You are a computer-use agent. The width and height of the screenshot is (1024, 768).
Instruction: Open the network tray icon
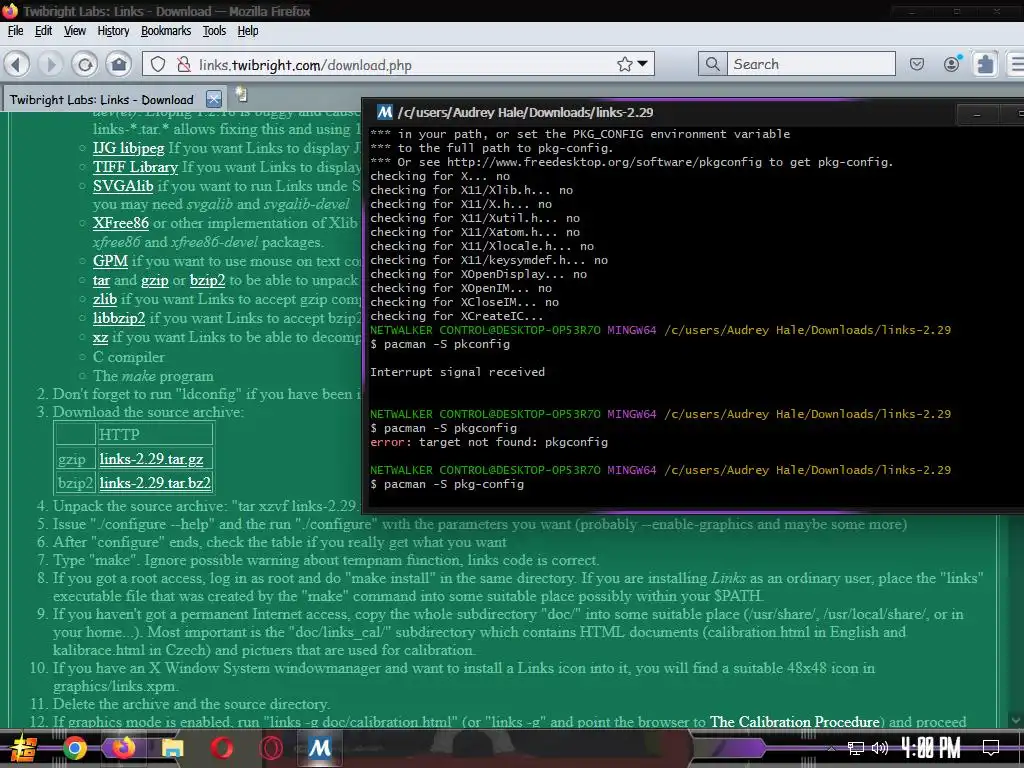coord(856,748)
